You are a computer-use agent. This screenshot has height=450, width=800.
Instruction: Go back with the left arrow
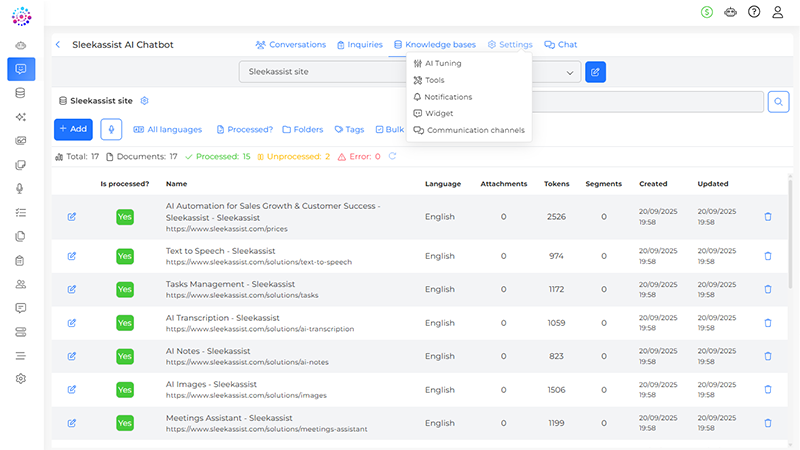click(58, 45)
